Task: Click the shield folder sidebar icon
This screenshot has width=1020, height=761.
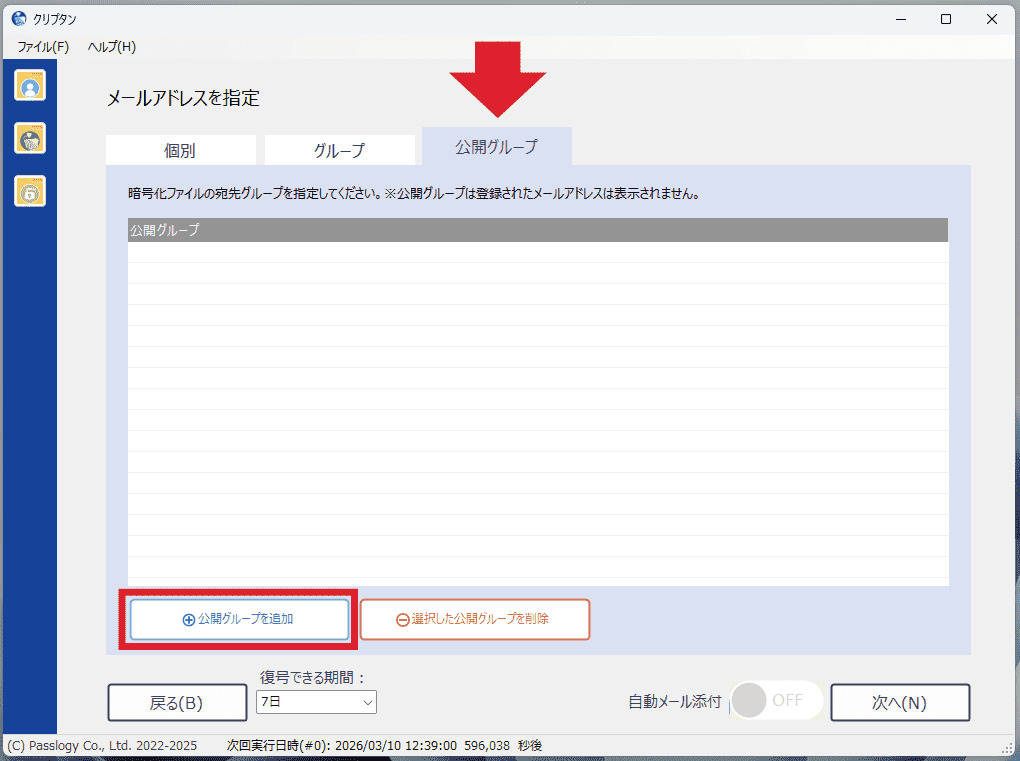Action: [30, 138]
